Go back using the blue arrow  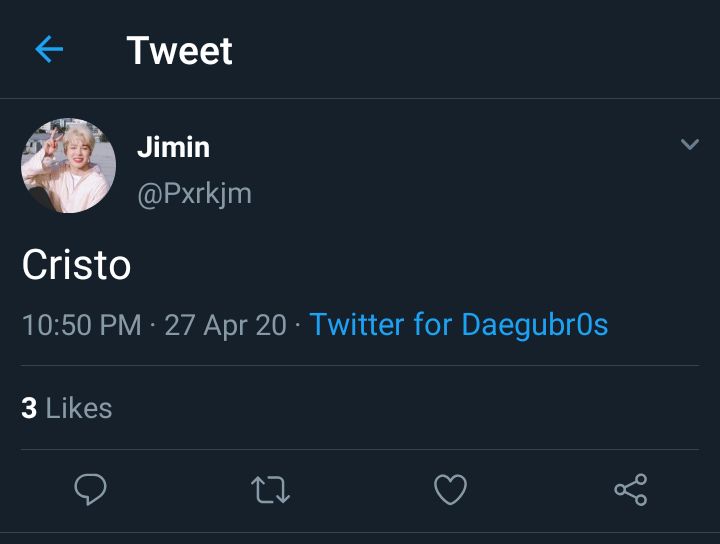click(49, 49)
